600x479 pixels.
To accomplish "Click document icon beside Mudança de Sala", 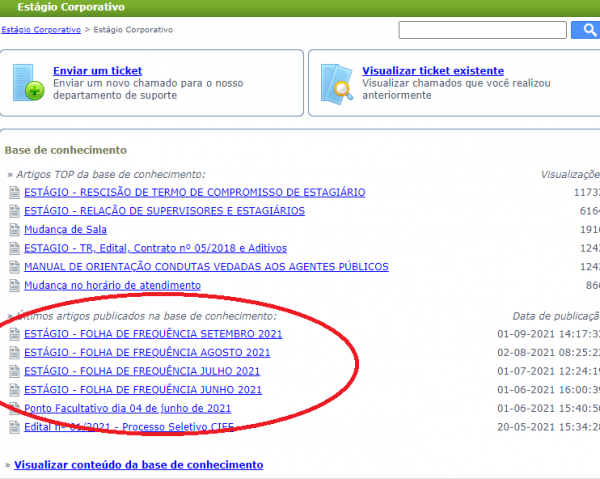I will click(14, 230).
